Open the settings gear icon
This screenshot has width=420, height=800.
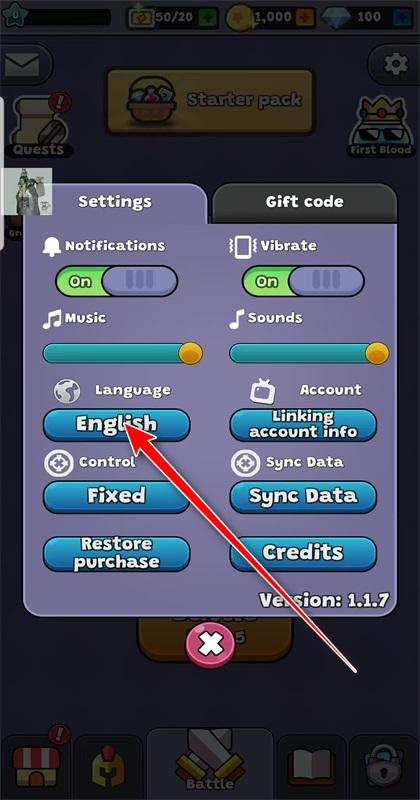[x=396, y=64]
